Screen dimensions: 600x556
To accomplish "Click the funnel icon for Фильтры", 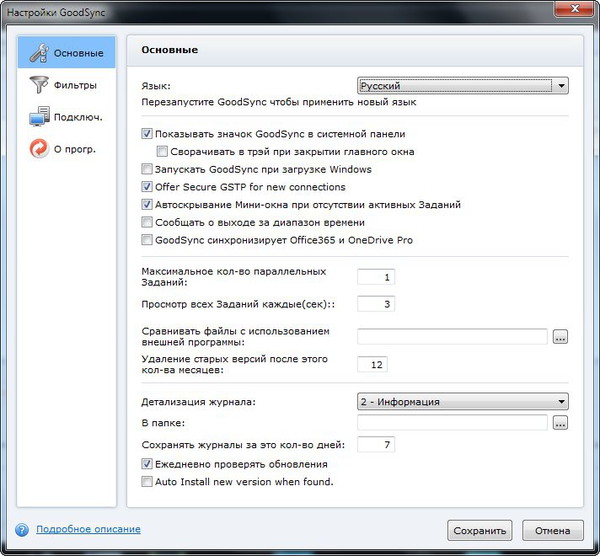I will tap(40, 84).
